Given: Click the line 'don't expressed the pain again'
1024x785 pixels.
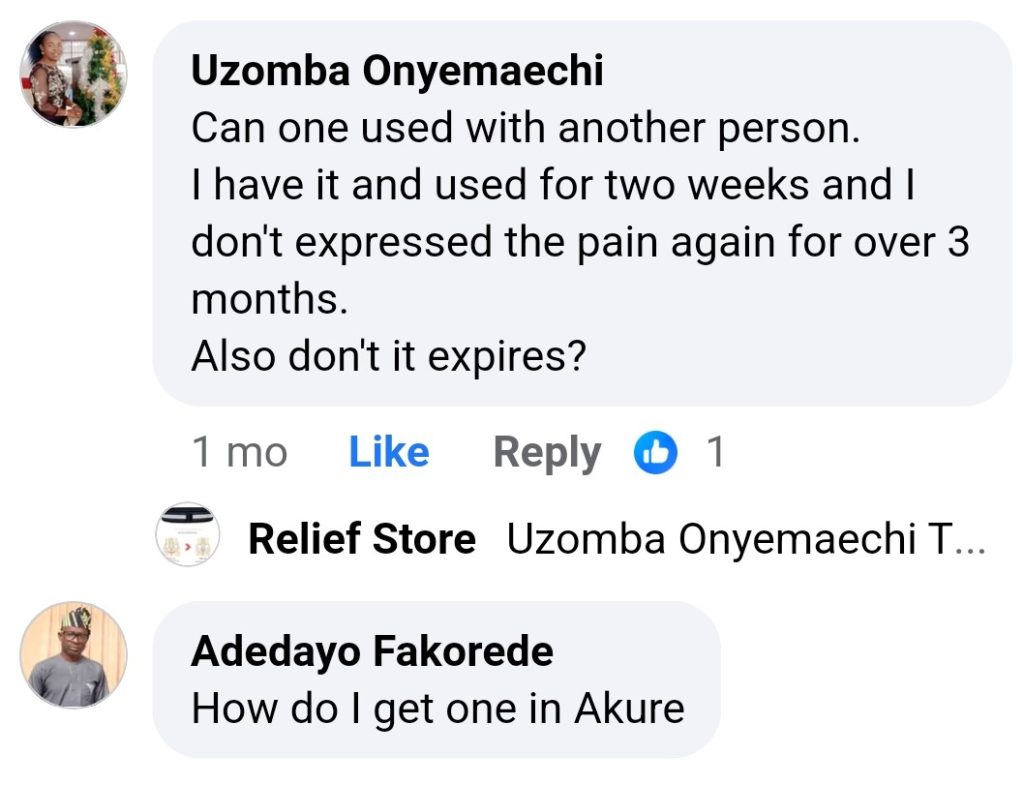Looking at the screenshot, I should click(580, 243).
